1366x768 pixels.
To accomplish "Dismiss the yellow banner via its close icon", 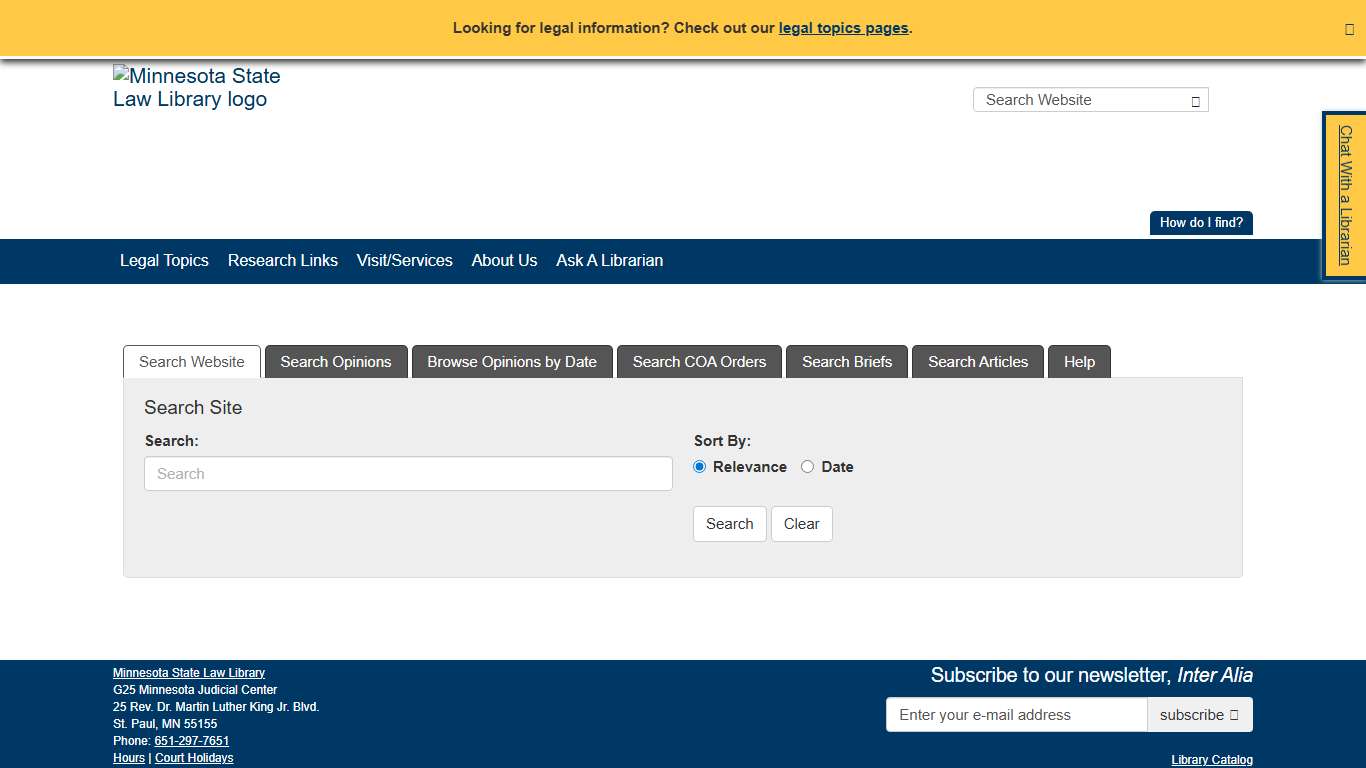I will pyautogui.click(x=1348, y=28).
